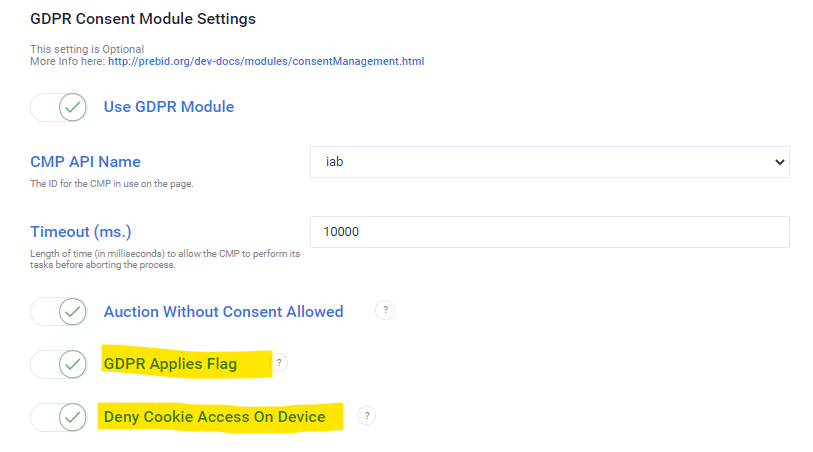Viewport: 813px width, 452px height.
Task: Click the Use GDPR Module label text
Action: pyautogui.click(x=169, y=107)
